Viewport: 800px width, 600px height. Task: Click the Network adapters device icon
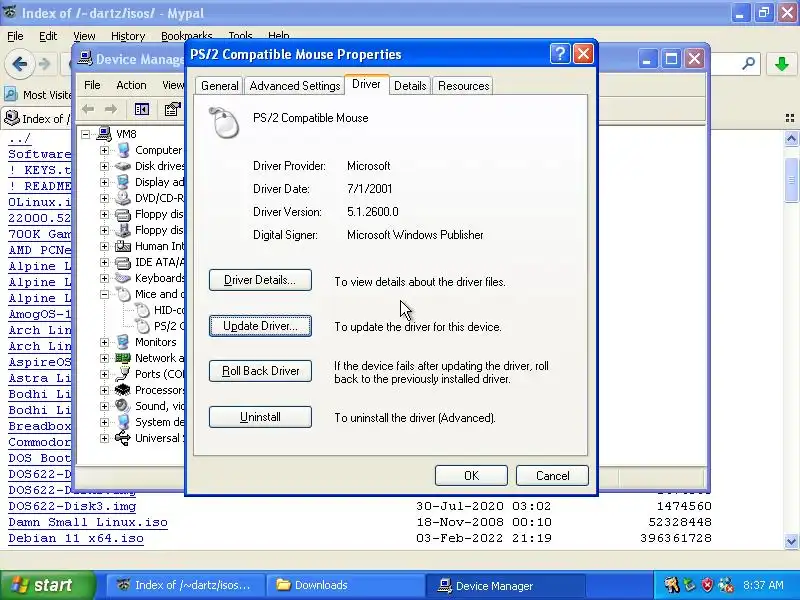(x=122, y=358)
